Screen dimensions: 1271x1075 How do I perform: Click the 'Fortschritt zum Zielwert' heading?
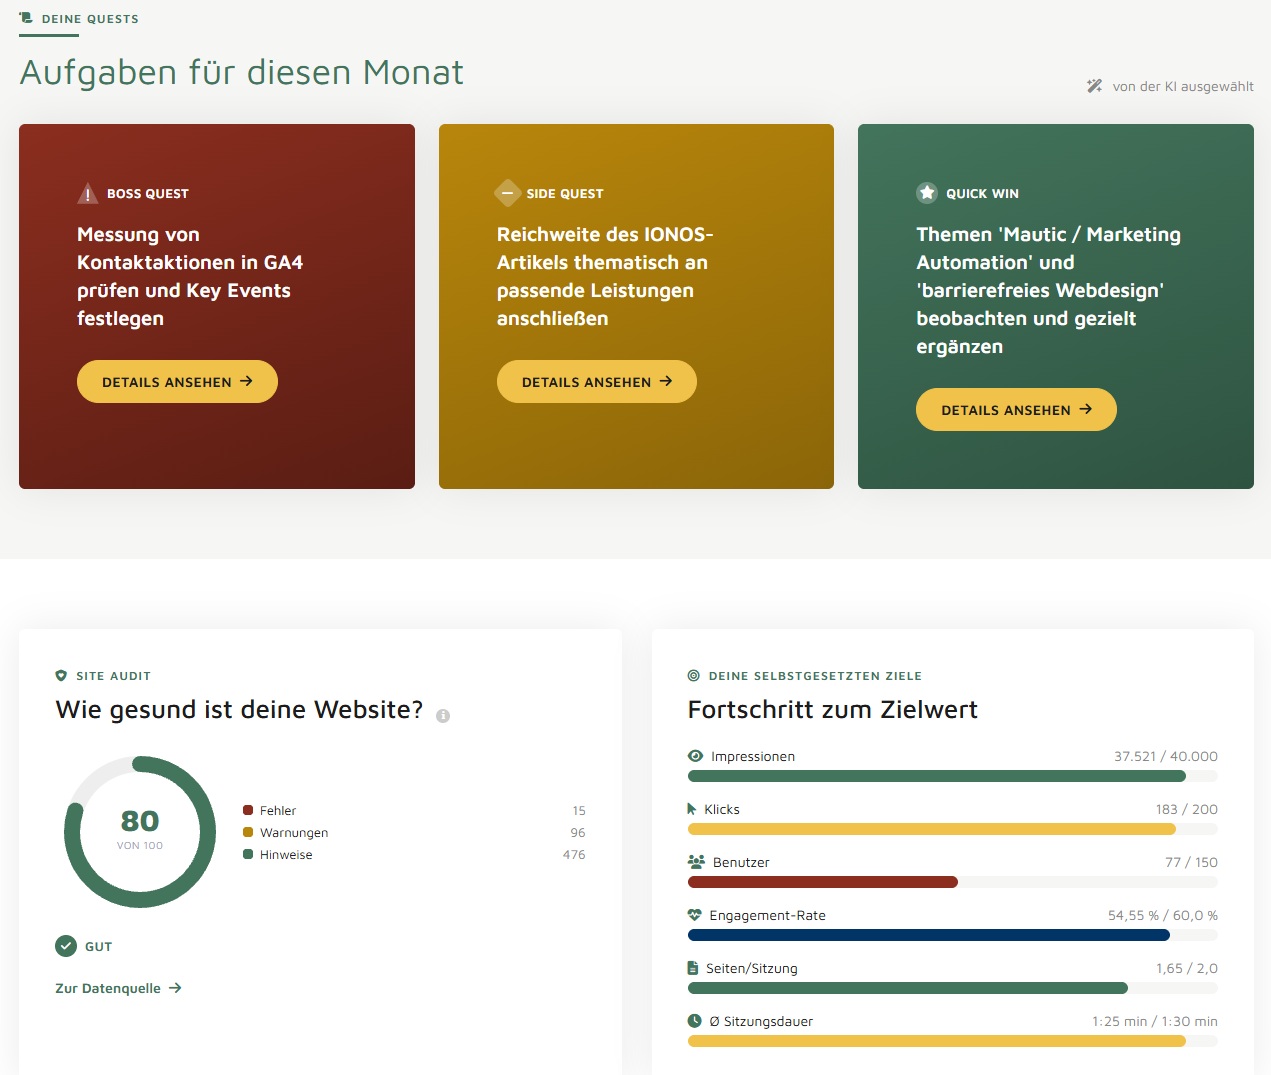[x=833, y=710]
